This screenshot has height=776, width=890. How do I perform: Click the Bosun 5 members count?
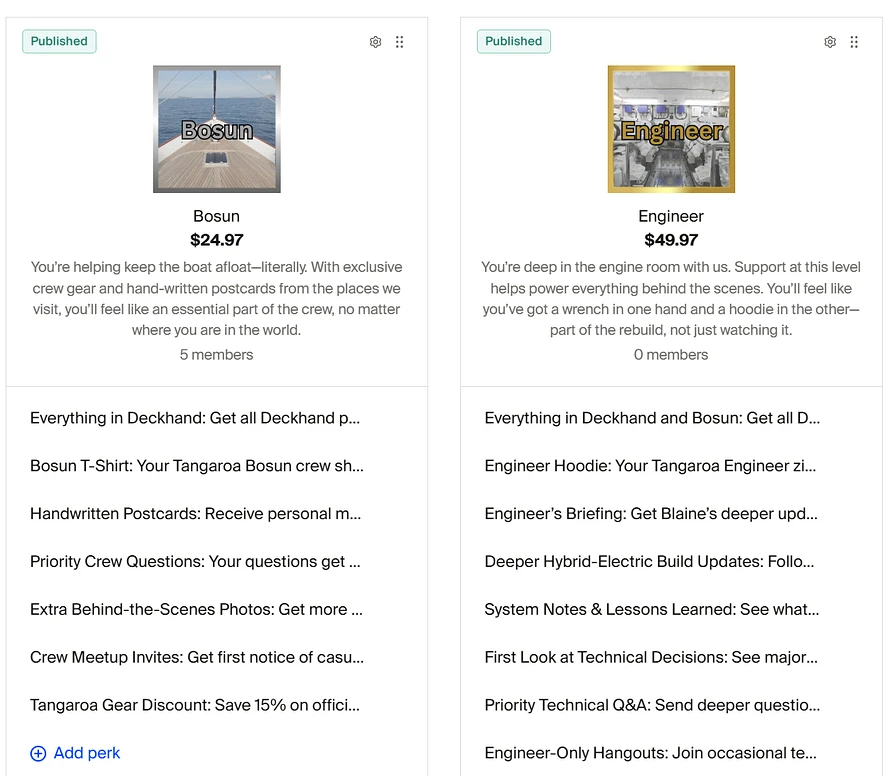point(216,355)
